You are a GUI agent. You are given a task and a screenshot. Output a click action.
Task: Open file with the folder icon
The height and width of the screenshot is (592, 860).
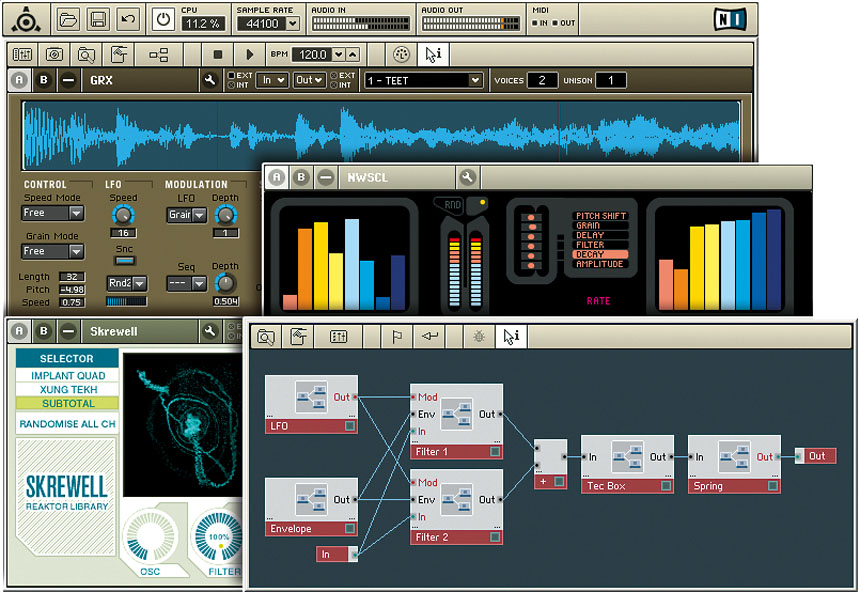click(x=69, y=20)
